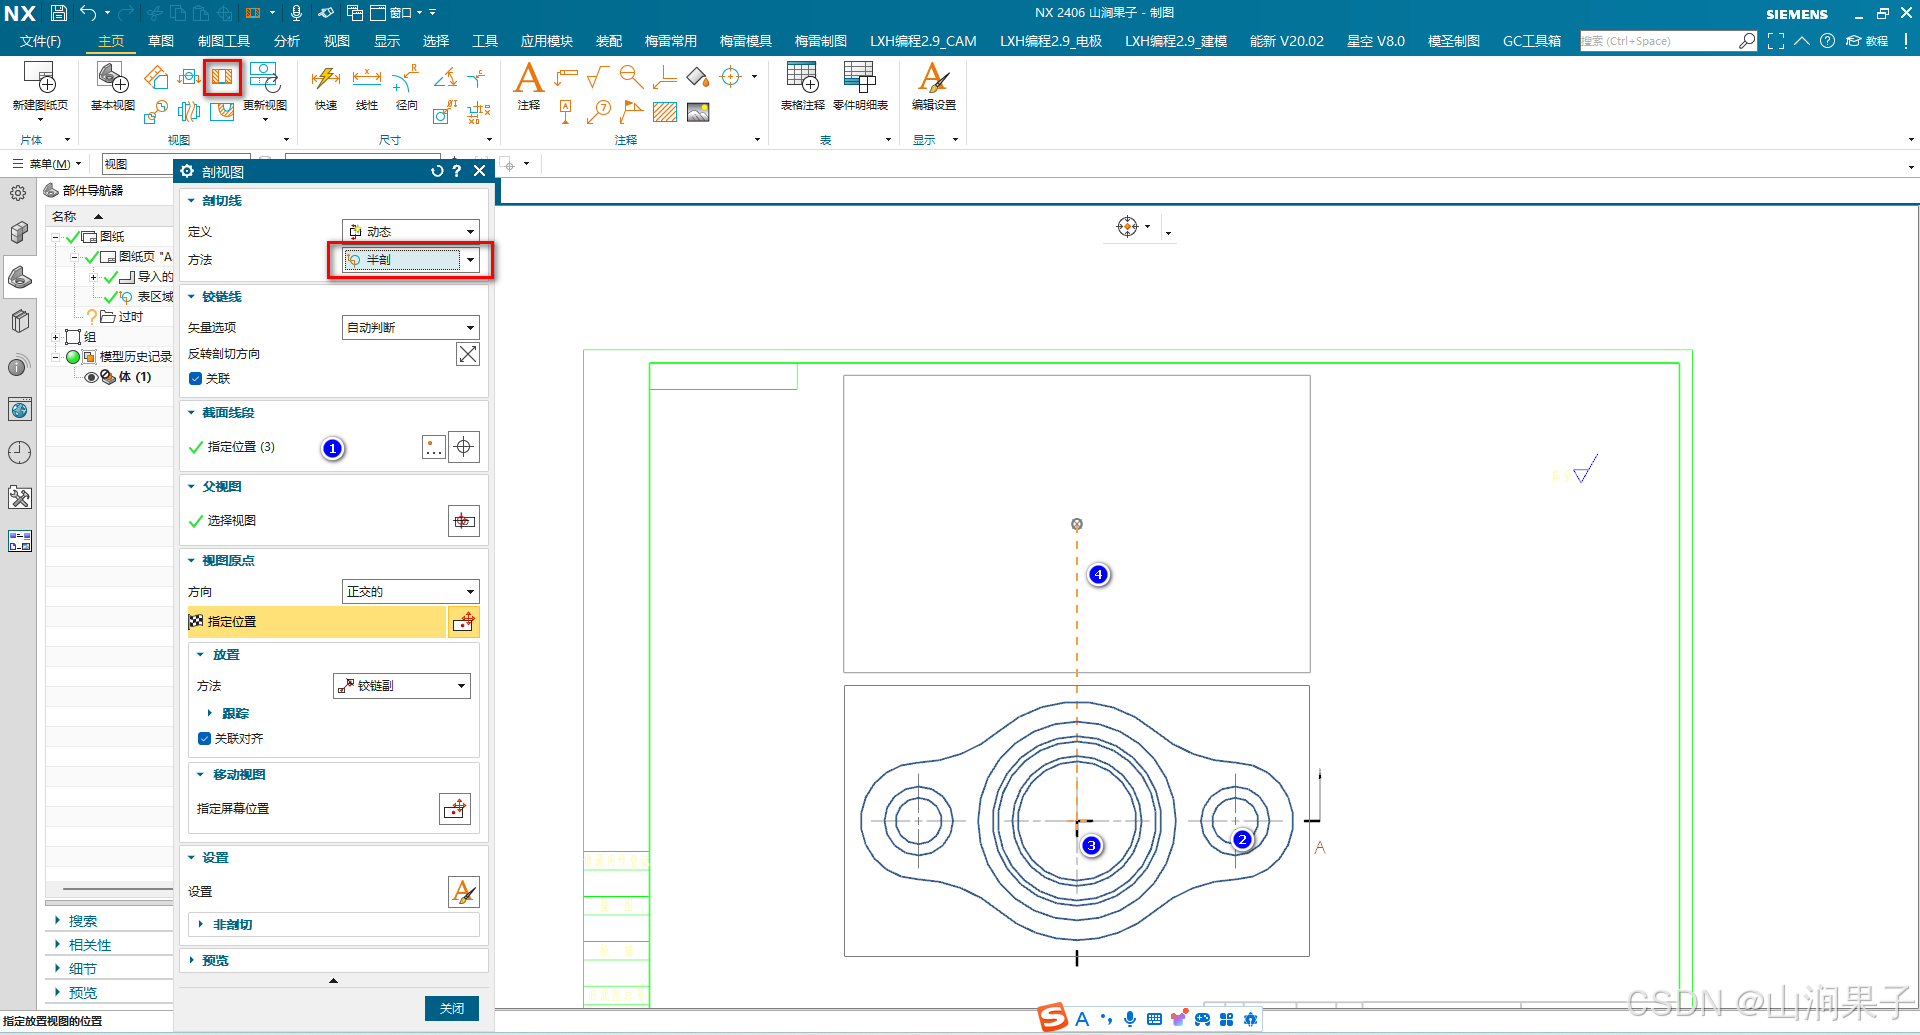Click the New Sheet (新建图纸页) icon
Screen dimensions: 1920x1035
click(40, 77)
